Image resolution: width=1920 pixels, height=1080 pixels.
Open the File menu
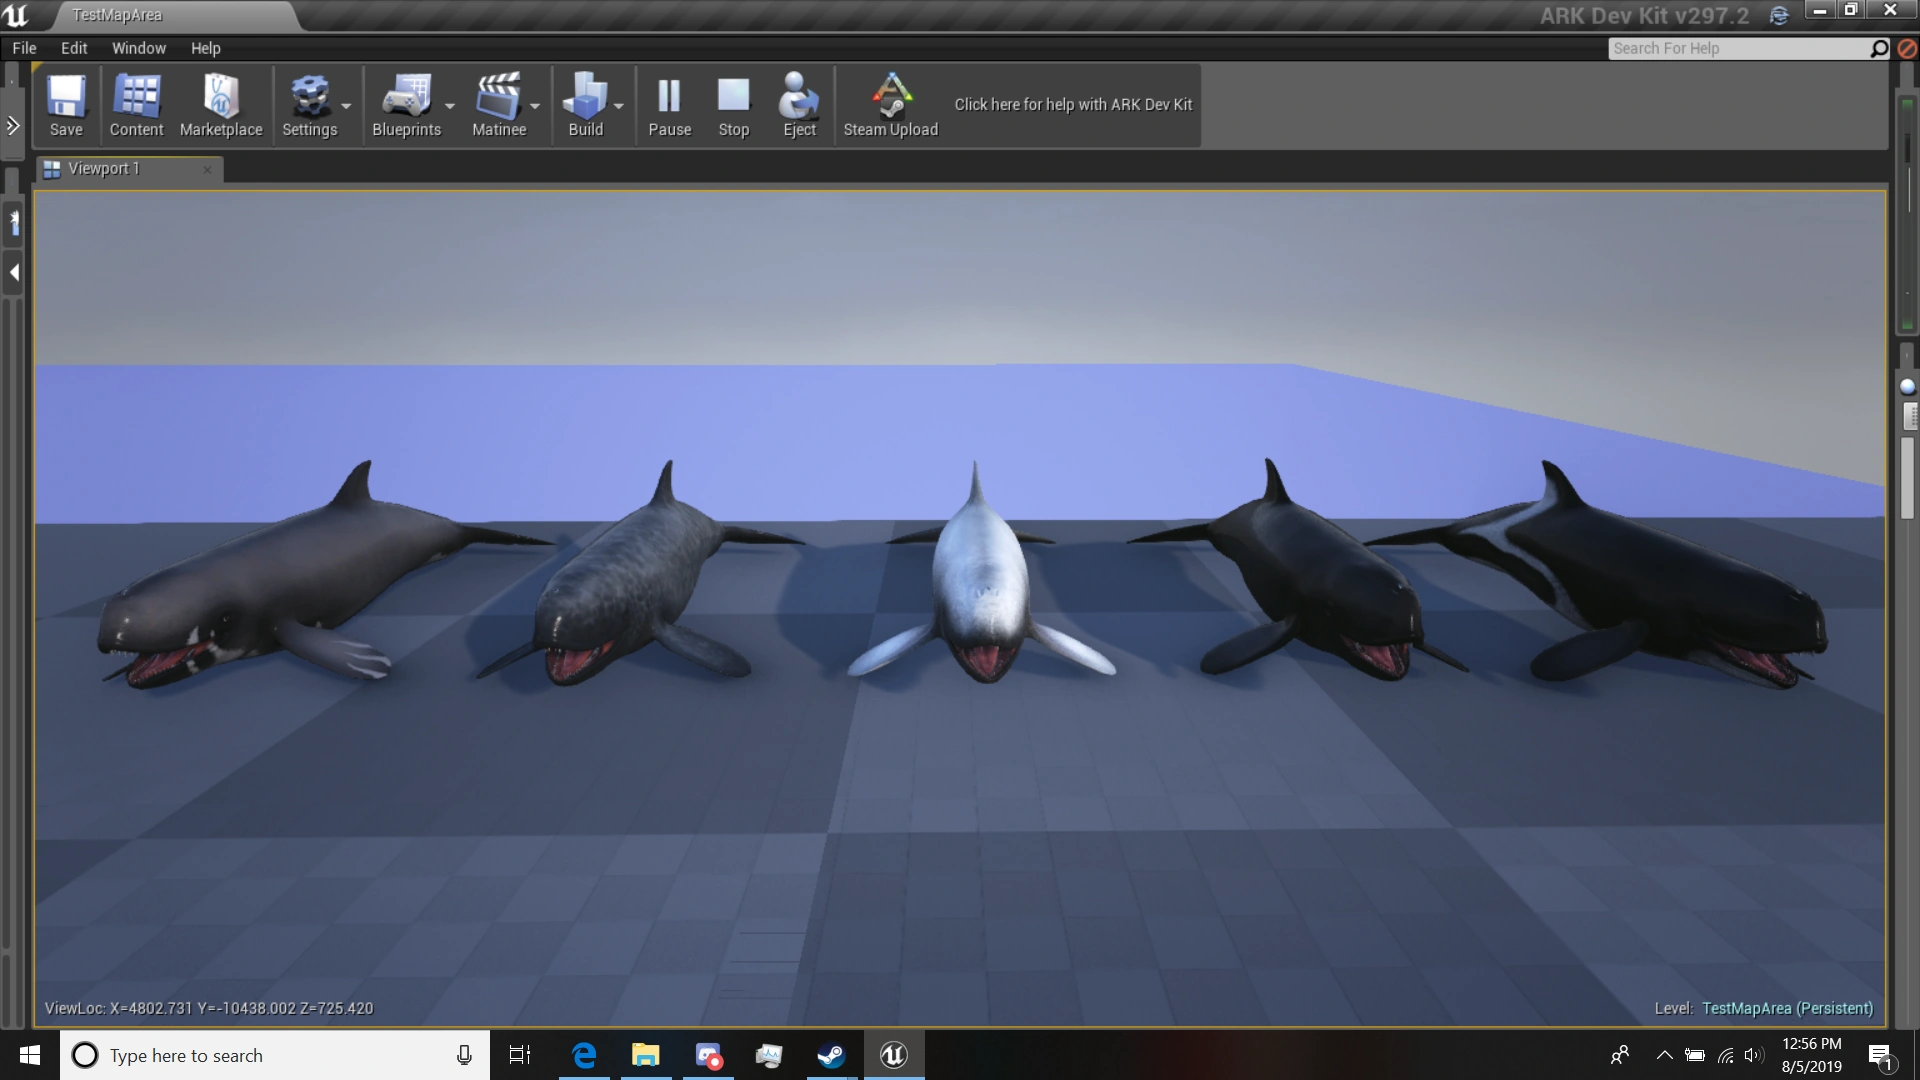click(24, 48)
